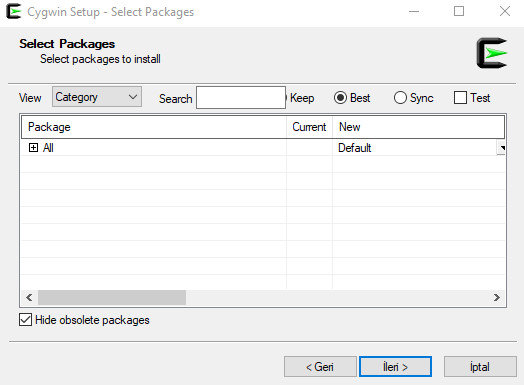
Task: Close the Cygwin Setup window
Action: (x=505, y=12)
